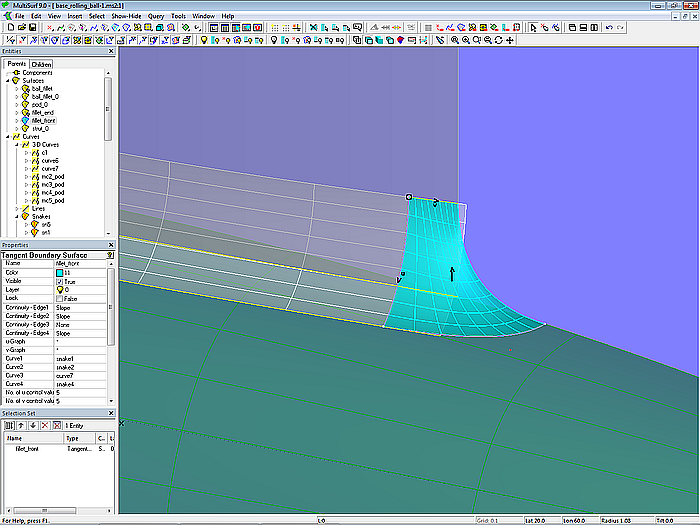Screen dimensions: 700x525
Task: Select fillet_end in the Surfaces tree
Action: tap(44, 112)
